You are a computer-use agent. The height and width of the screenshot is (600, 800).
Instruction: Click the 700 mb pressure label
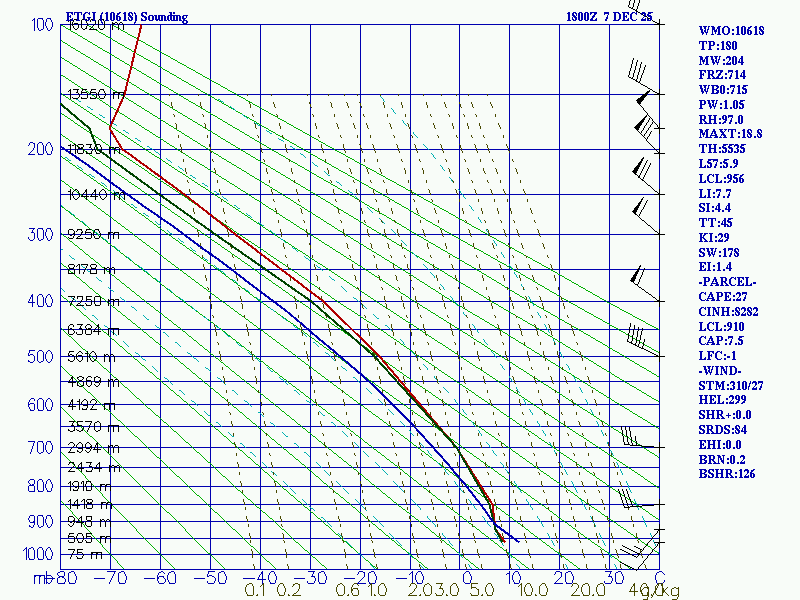click(40, 447)
